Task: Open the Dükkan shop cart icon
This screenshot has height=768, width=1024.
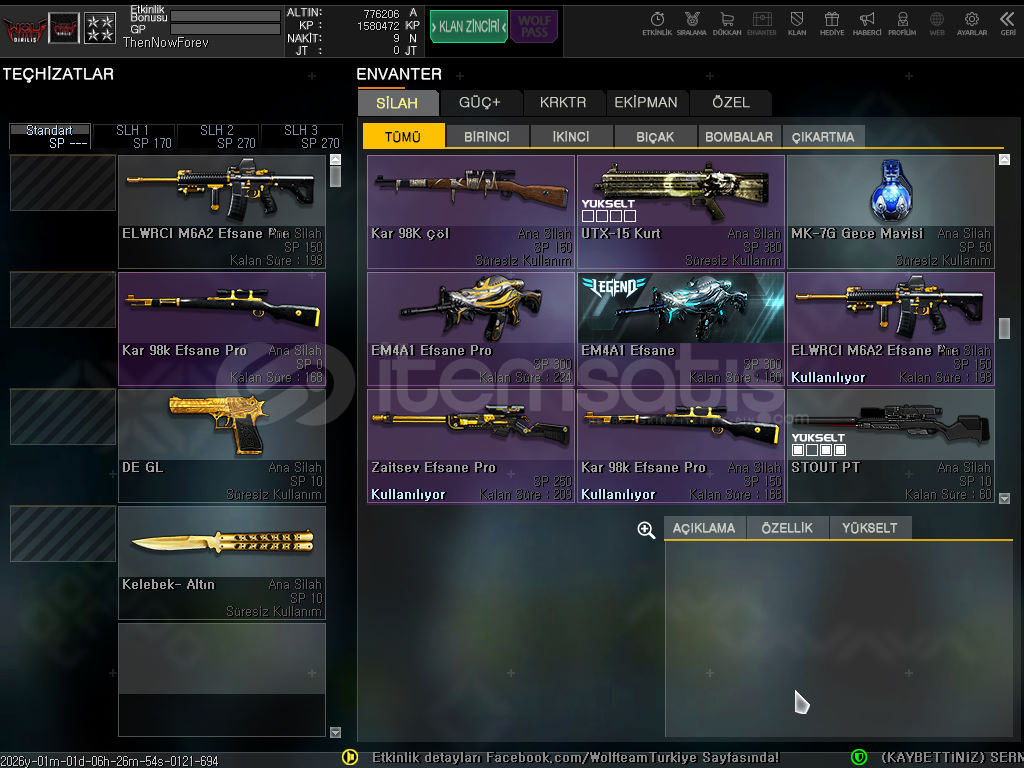Action: (x=727, y=24)
